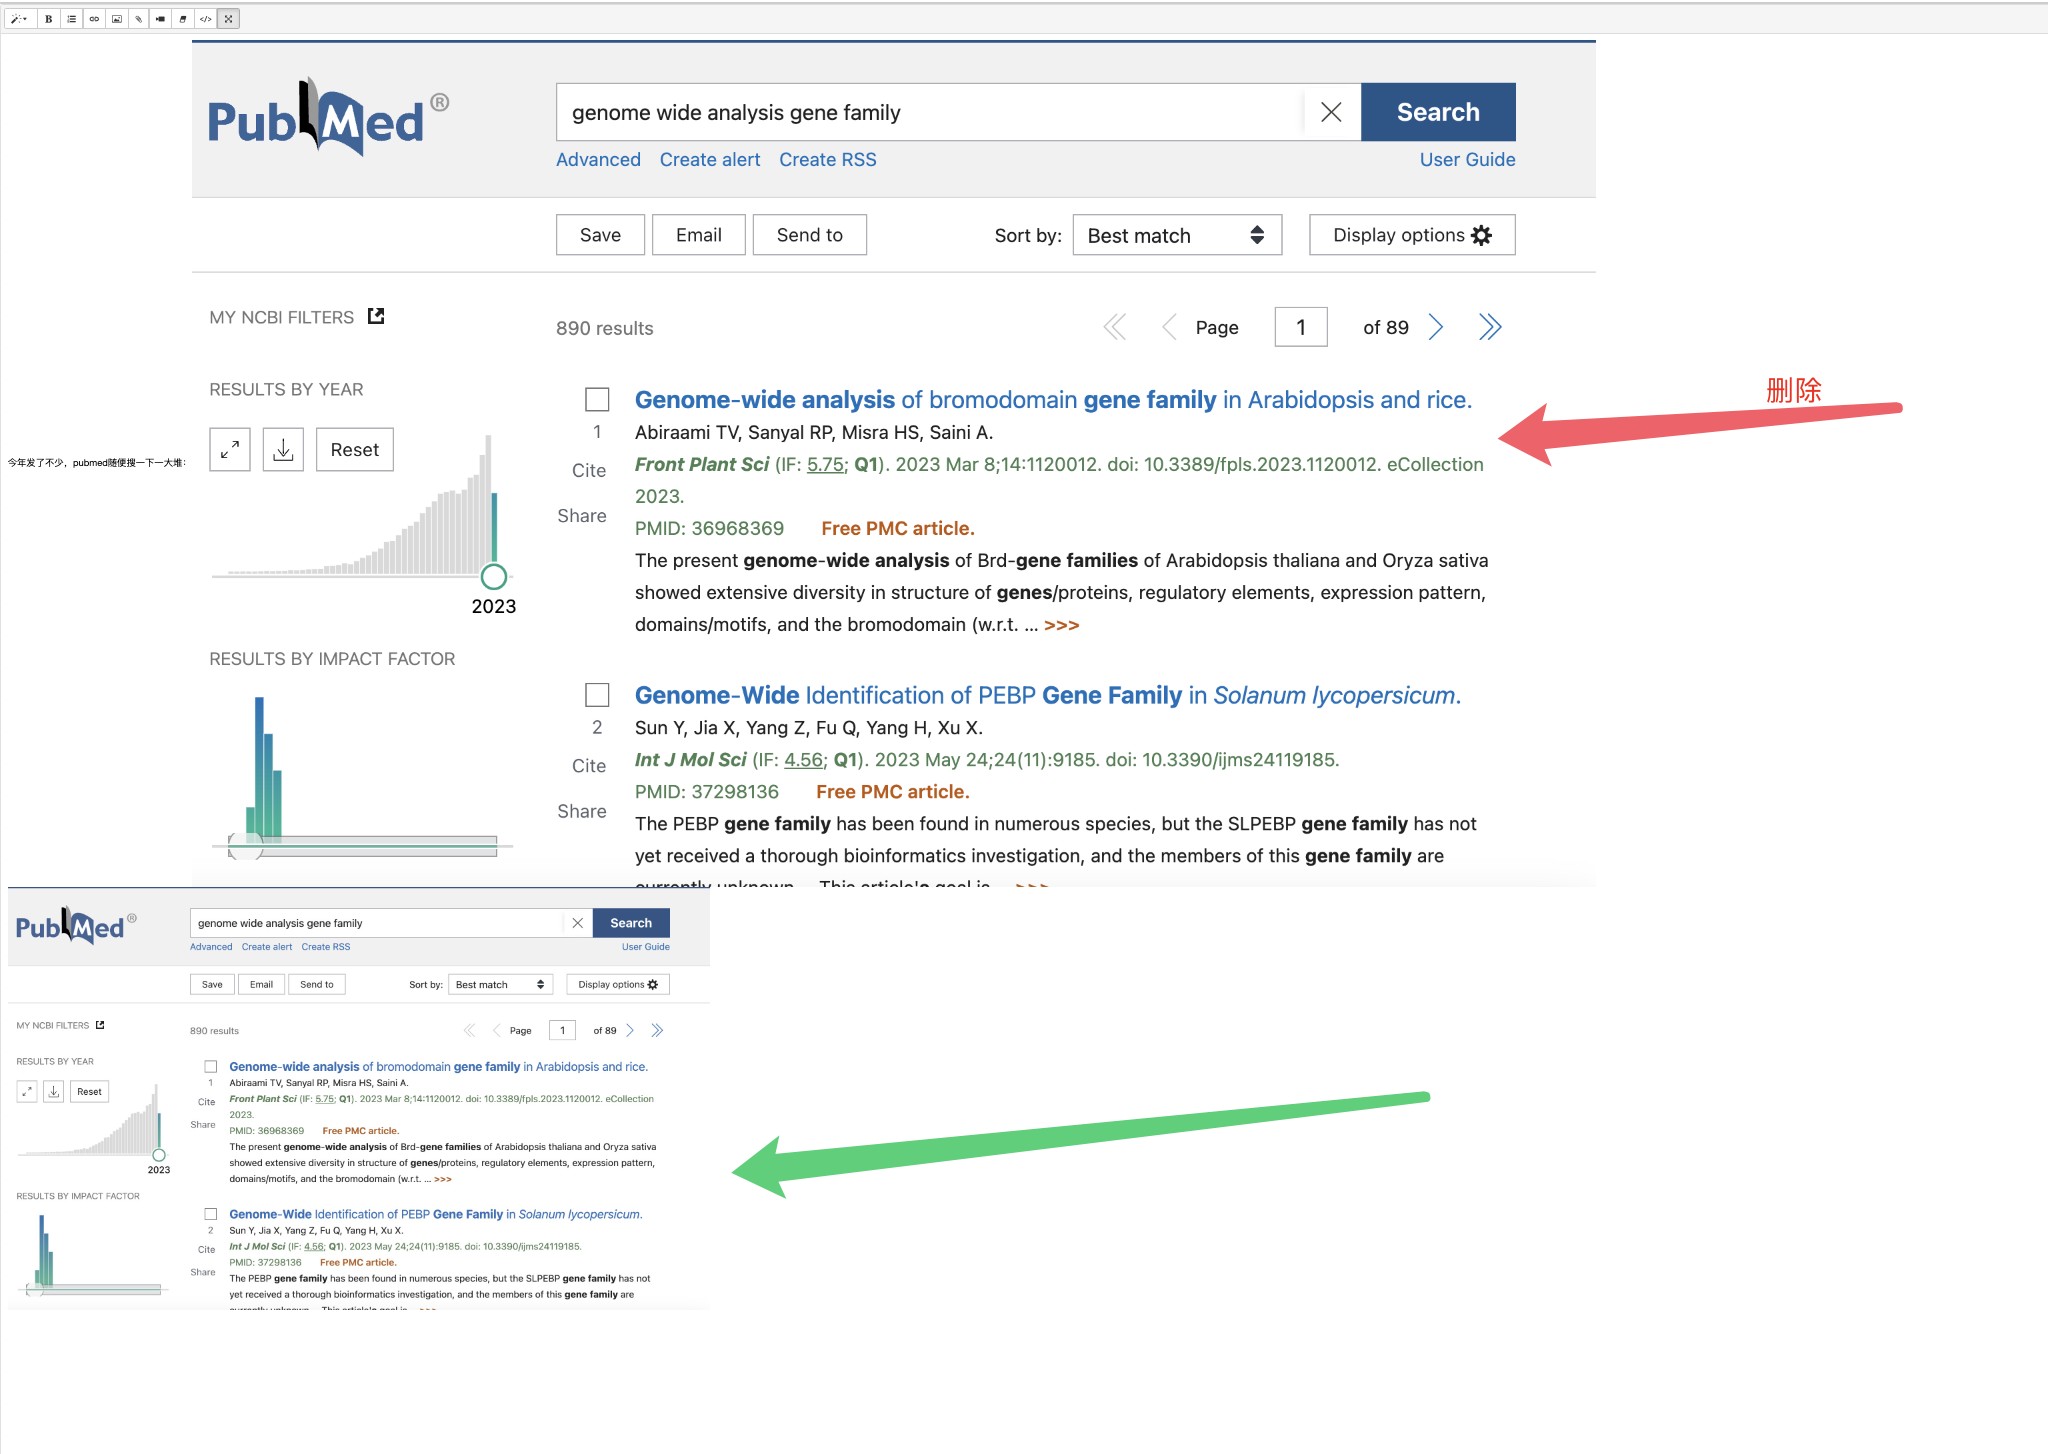Viewport: 2048px width, 1454px height.
Task: Open the larger bromodomain gene family article title
Action: [1053, 400]
